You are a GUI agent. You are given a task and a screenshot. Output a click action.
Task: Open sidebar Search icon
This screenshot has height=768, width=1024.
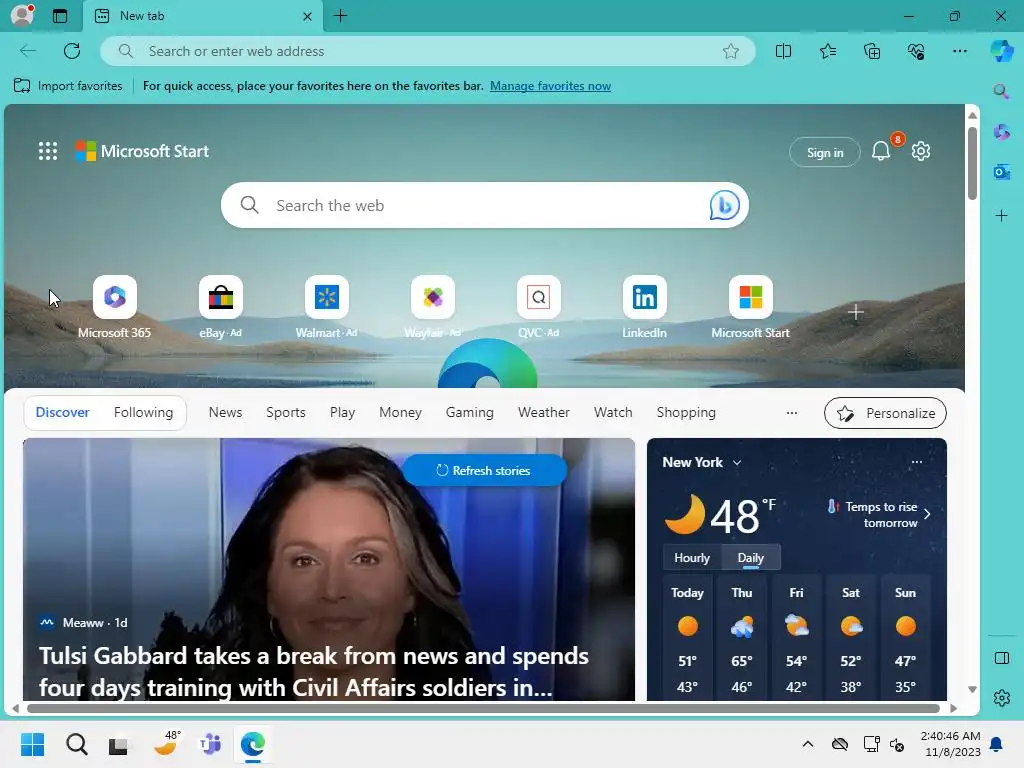[1001, 91]
